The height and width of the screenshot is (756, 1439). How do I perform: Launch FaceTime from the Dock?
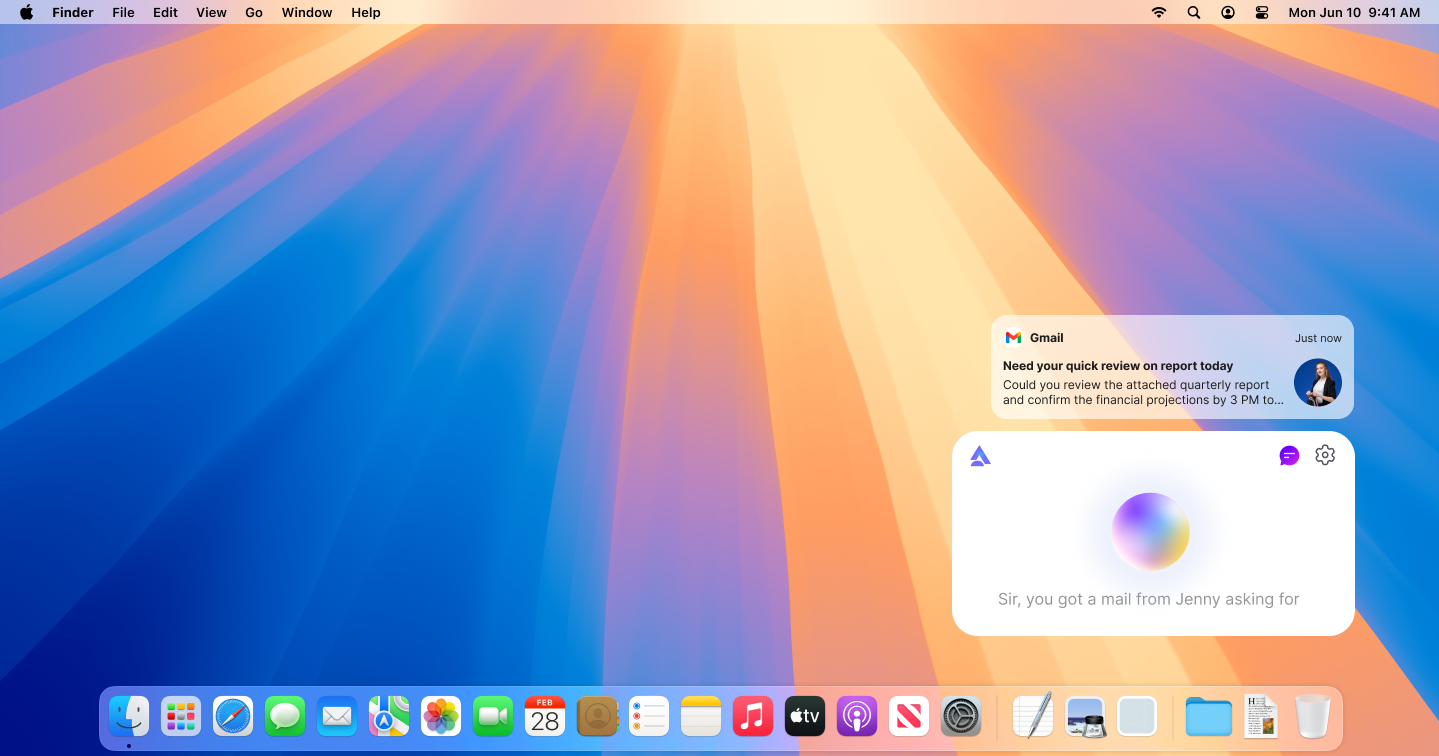click(x=493, y=716)
